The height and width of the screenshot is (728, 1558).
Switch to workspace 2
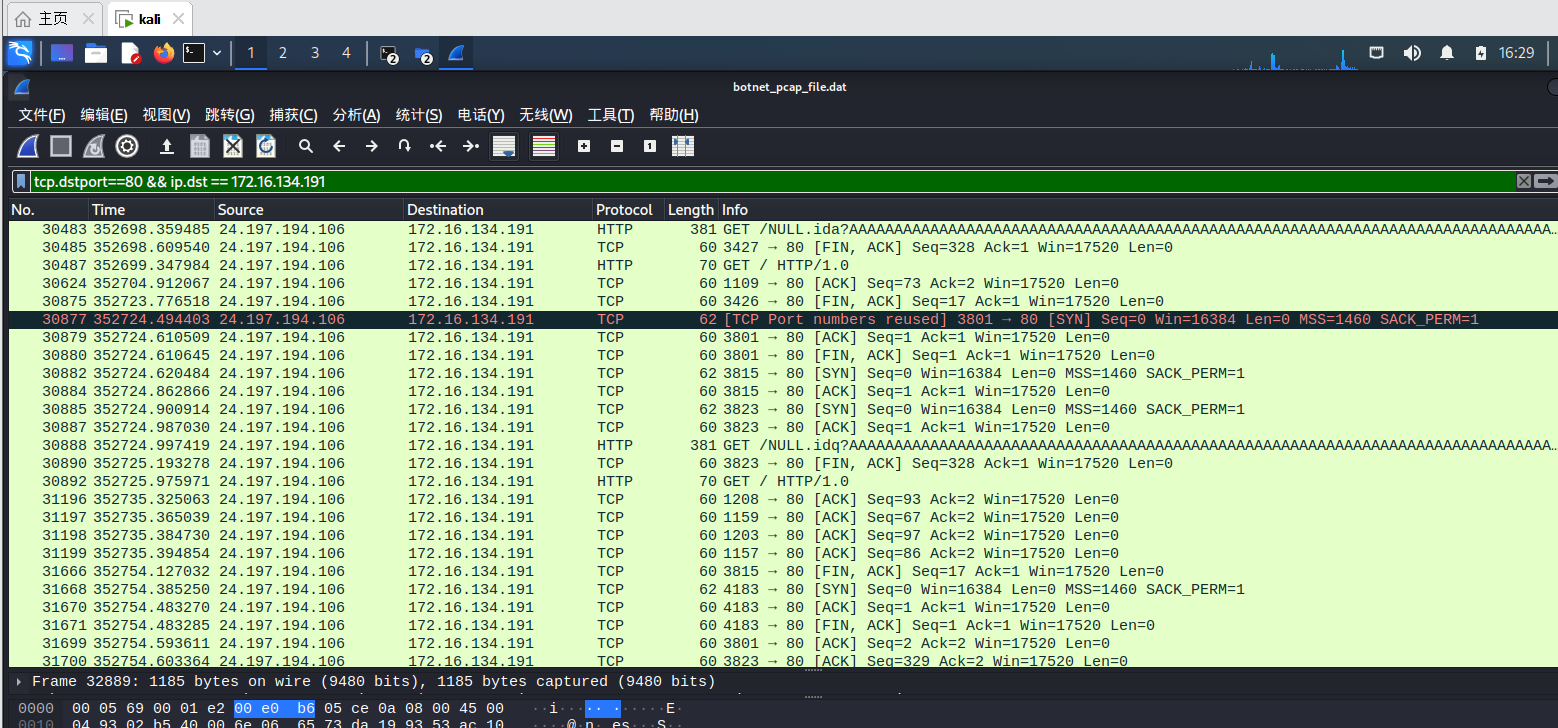(x=283, y=53)
